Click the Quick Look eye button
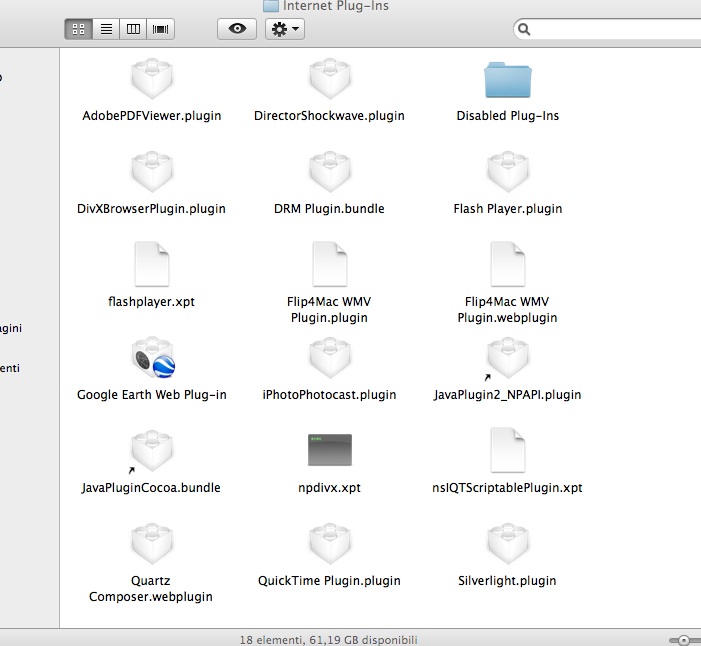Screen dimensions: 701x646 coord(237,30)
